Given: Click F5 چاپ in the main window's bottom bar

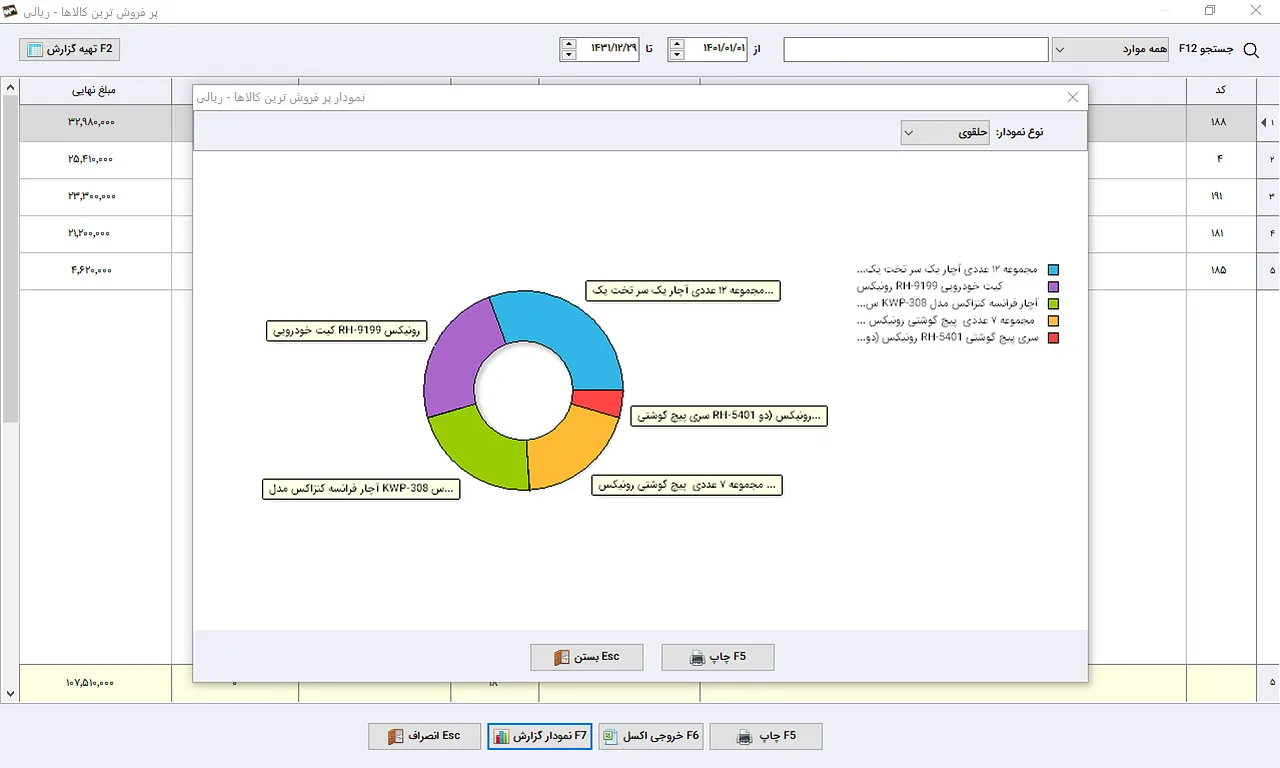Looking at the screenshot, I should 766,736.
